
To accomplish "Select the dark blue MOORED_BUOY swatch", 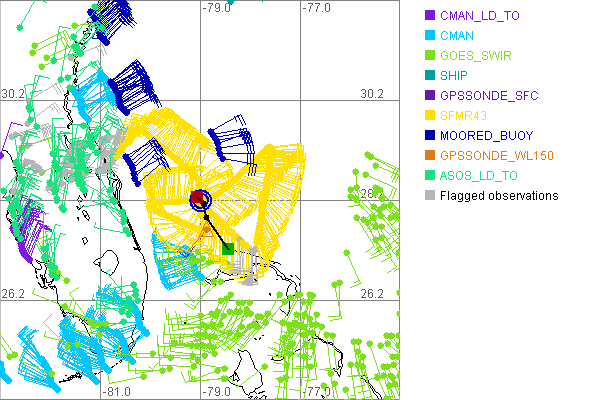I will [430, 135].
